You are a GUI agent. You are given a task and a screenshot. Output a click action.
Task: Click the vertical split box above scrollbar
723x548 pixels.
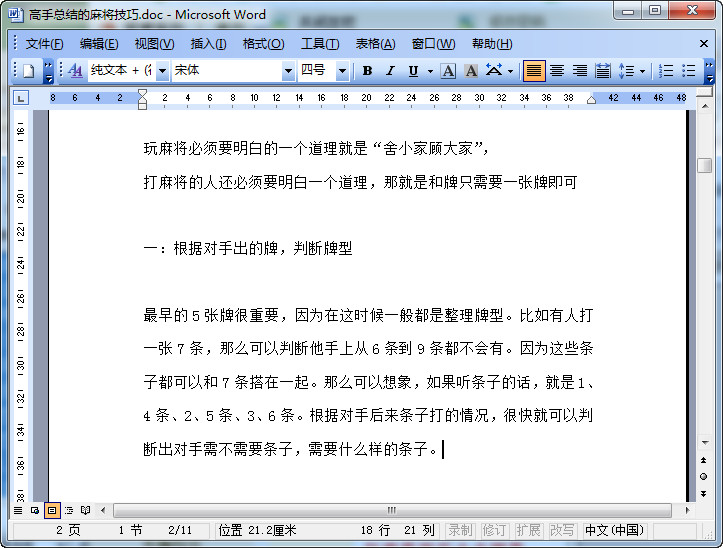[x=704, y=92]
